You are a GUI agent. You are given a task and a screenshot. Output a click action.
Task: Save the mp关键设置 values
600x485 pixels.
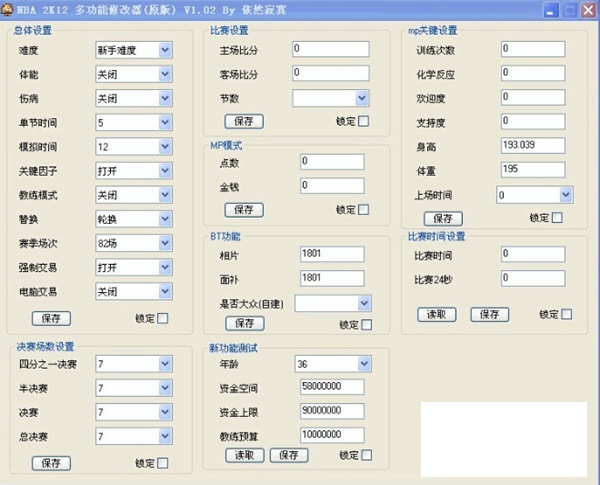coord(443,219)
